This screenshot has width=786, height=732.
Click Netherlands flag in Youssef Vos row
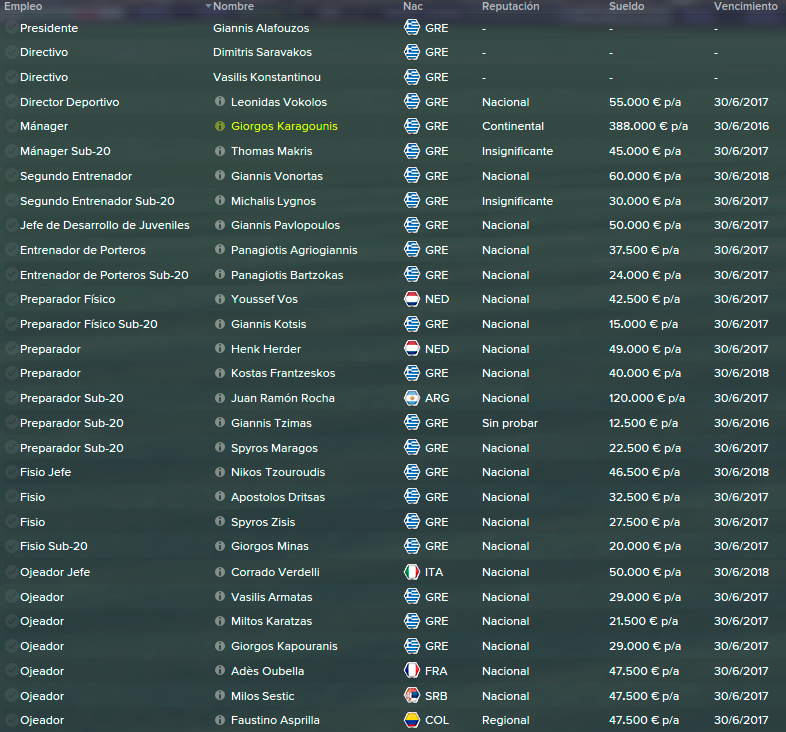(x=412, y=299)
